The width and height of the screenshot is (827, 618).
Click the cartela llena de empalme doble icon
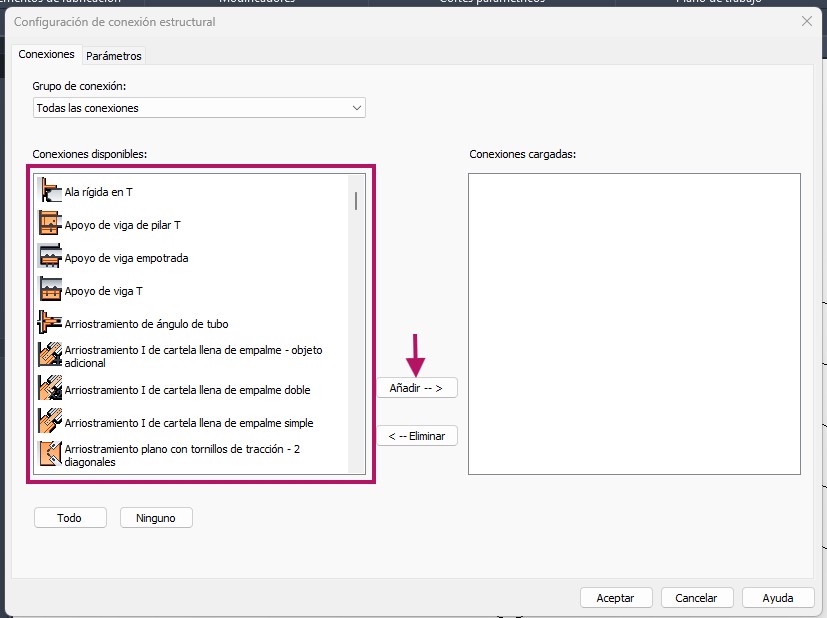[x=50, y=390]
